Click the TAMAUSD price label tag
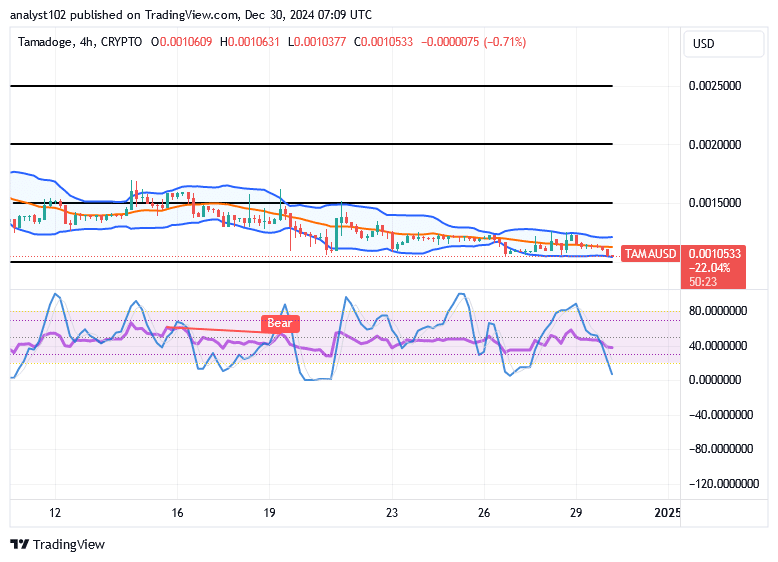 click(x=650, y=254)
